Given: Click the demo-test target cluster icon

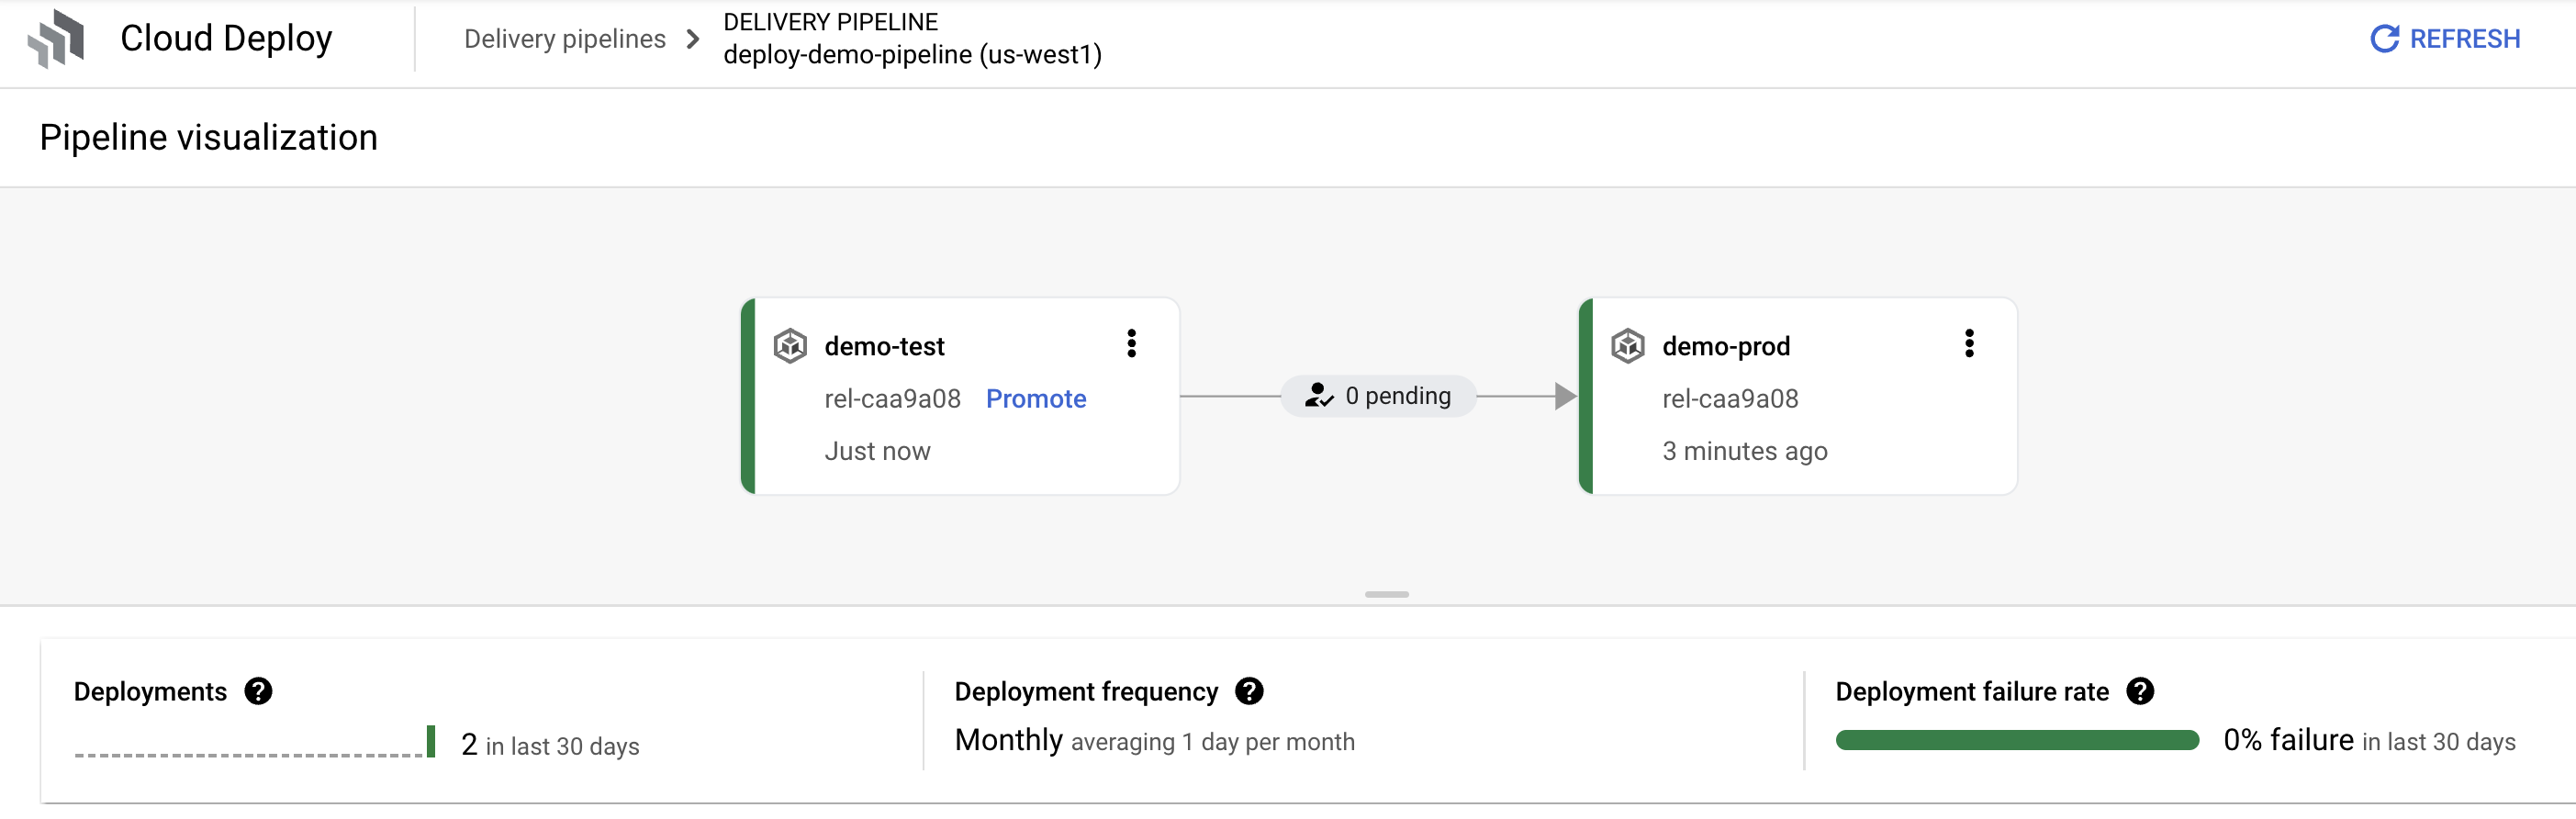Looking at the screenshot, I should pyautogui.click(x=790, y=346).
